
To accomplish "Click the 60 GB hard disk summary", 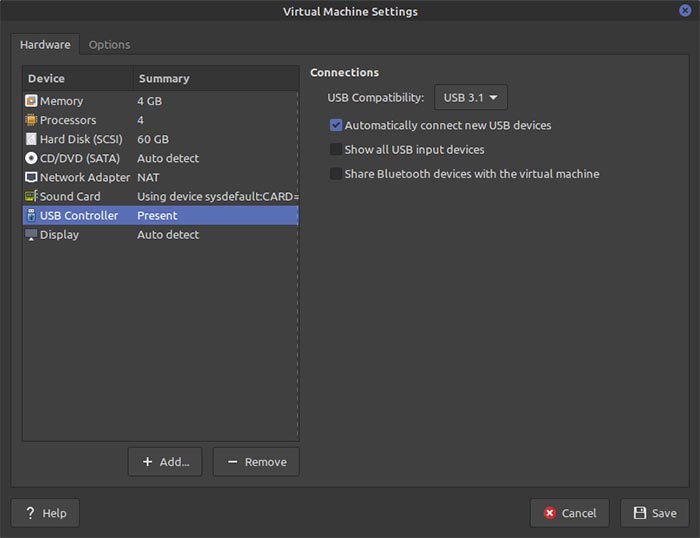I will (153, 139).
